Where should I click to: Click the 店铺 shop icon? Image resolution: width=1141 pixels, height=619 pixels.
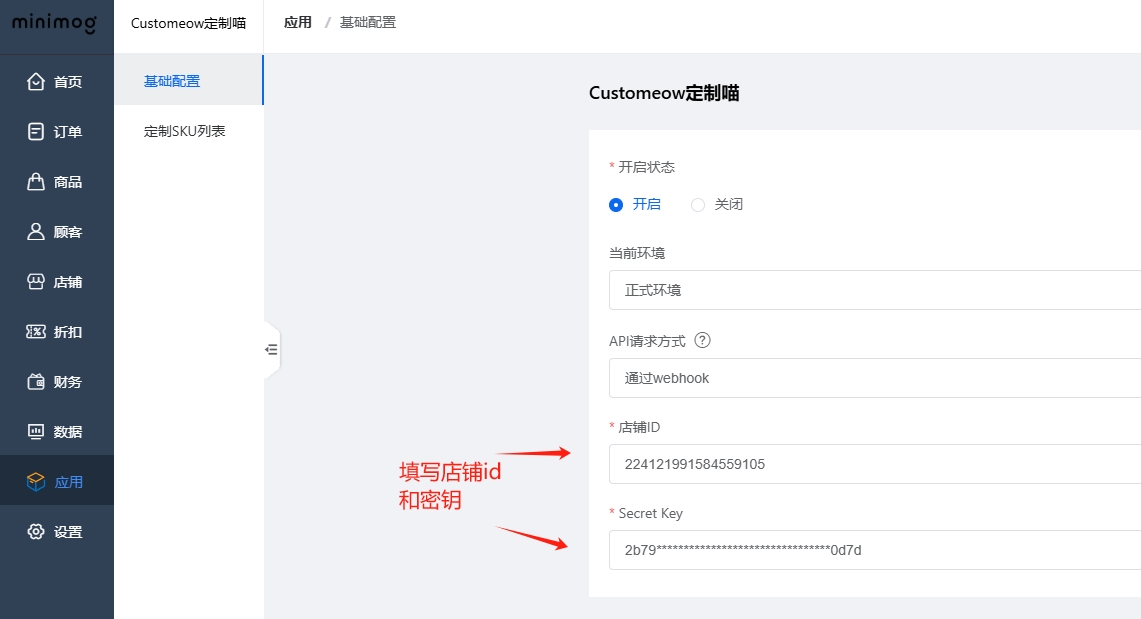(x=36, y=281)
